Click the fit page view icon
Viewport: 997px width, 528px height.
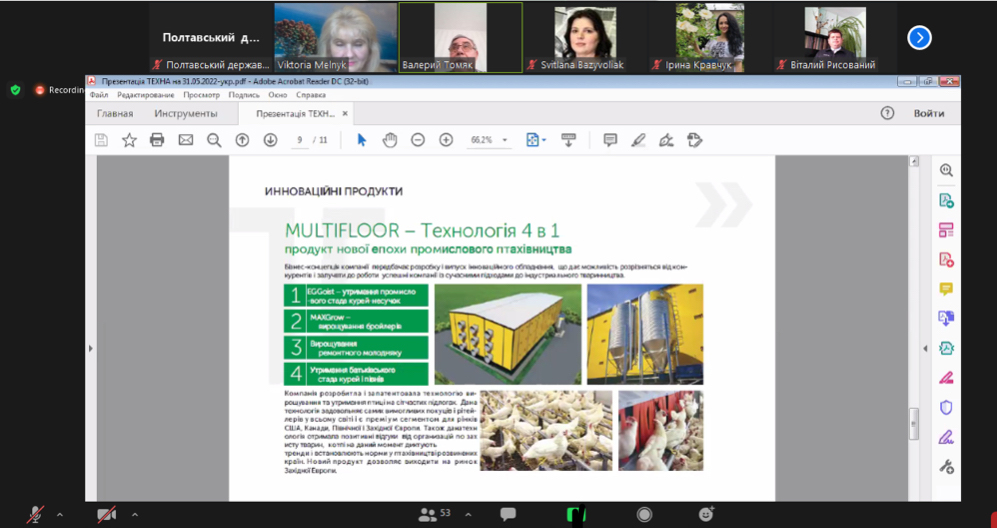click(533, 140)
